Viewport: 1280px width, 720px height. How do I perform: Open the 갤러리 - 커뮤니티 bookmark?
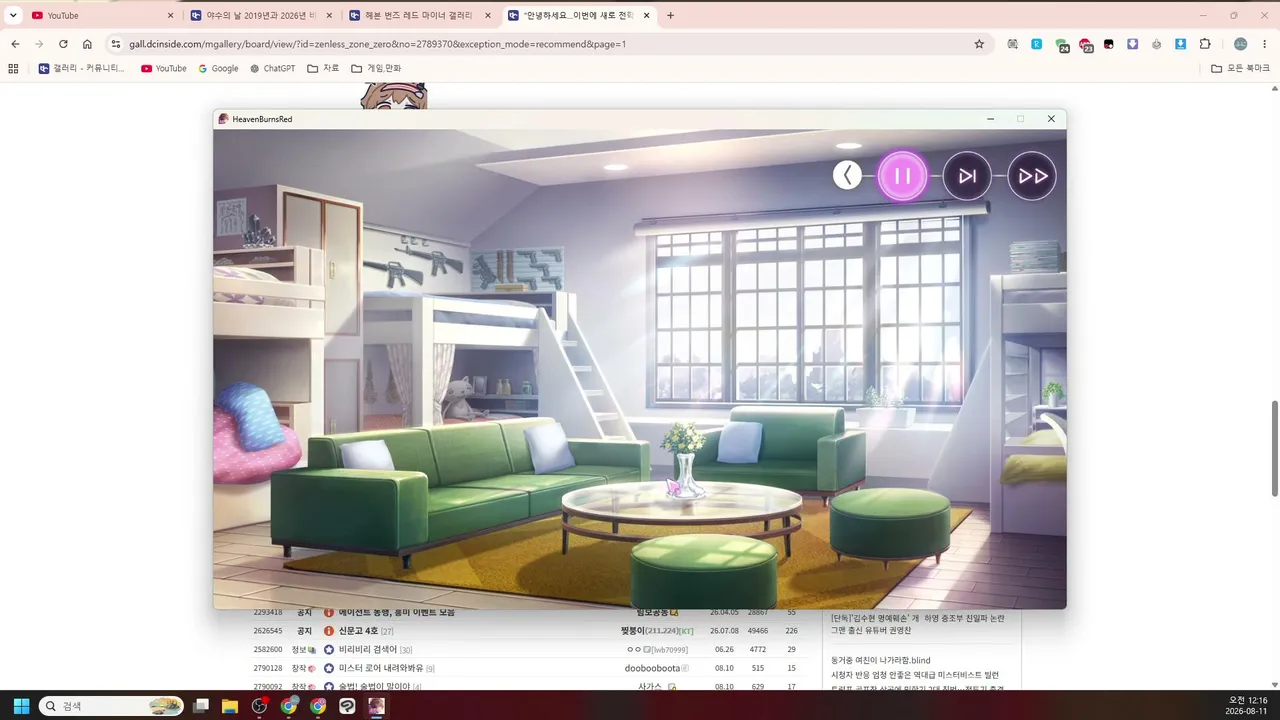[82, 68]
